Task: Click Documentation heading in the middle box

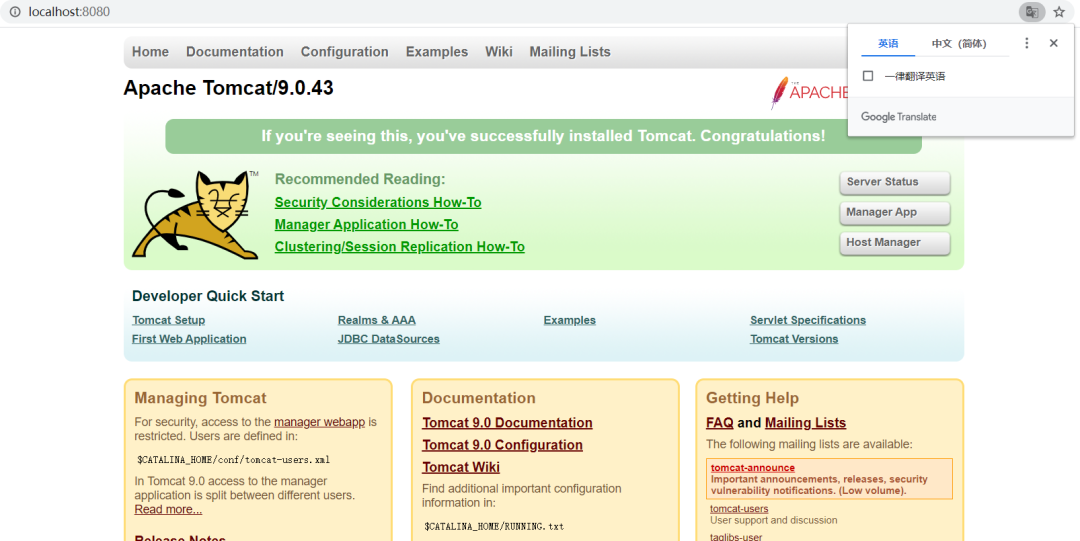Action: point(479,398)
